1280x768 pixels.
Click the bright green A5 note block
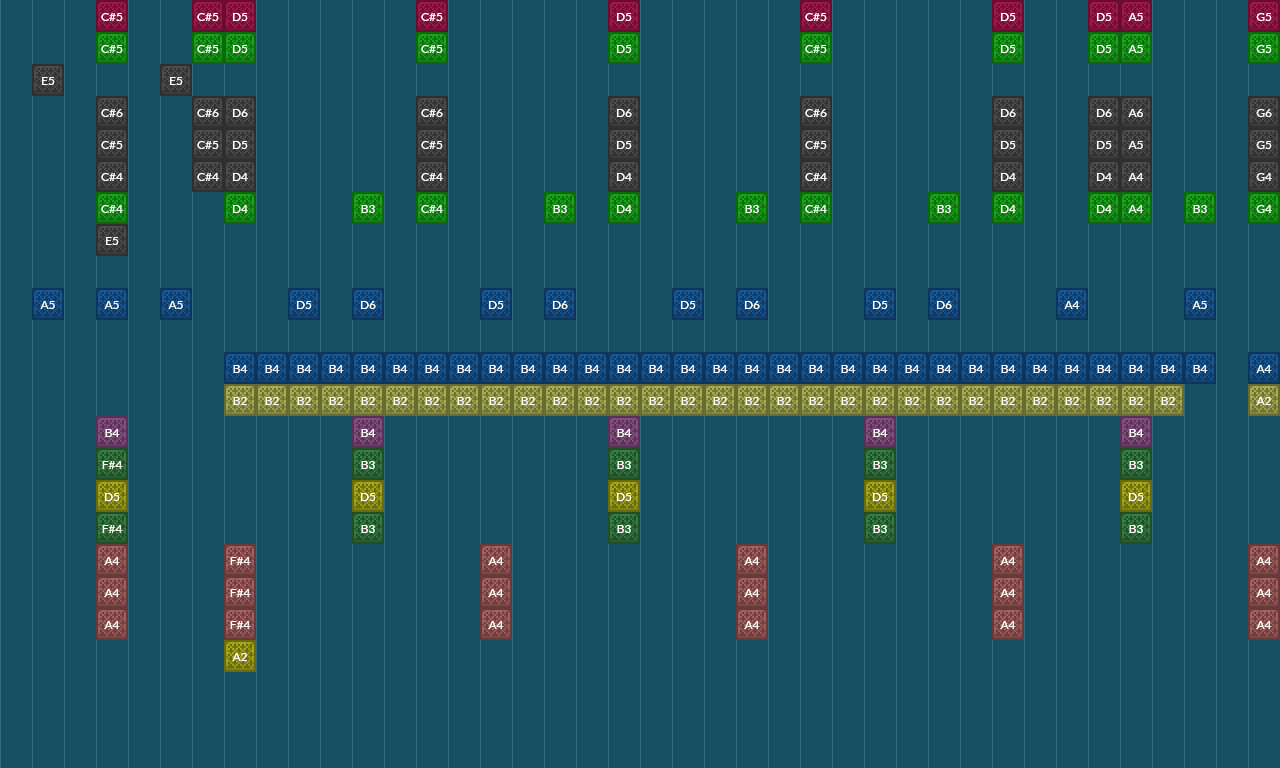[x=1136, y=48]
